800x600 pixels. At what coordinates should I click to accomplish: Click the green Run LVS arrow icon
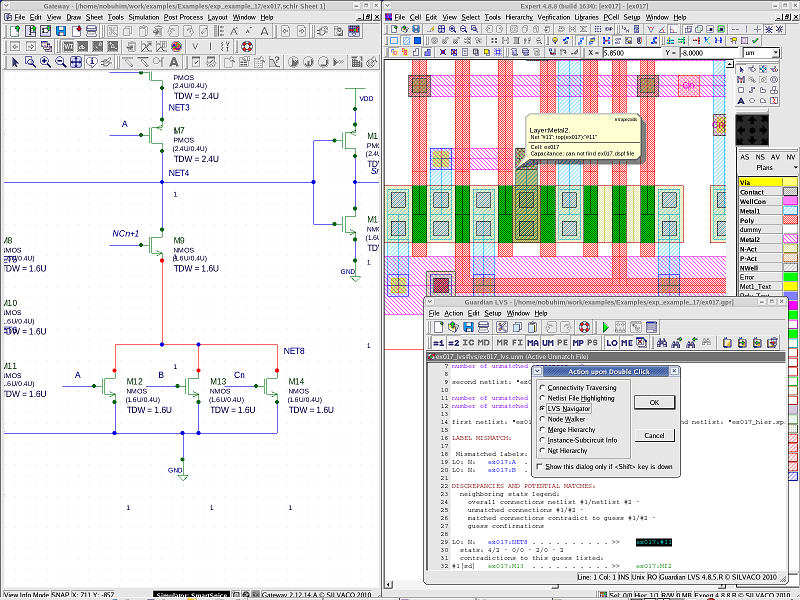point(605,327)
